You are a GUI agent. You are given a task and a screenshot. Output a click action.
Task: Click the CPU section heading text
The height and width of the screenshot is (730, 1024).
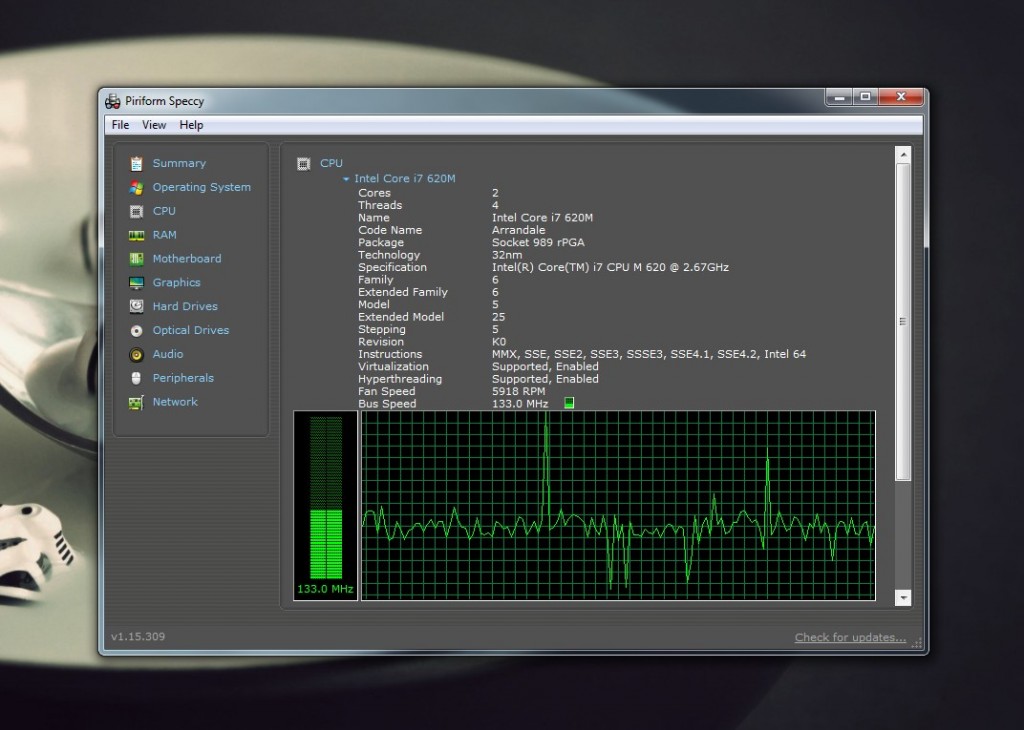[331, 163]
